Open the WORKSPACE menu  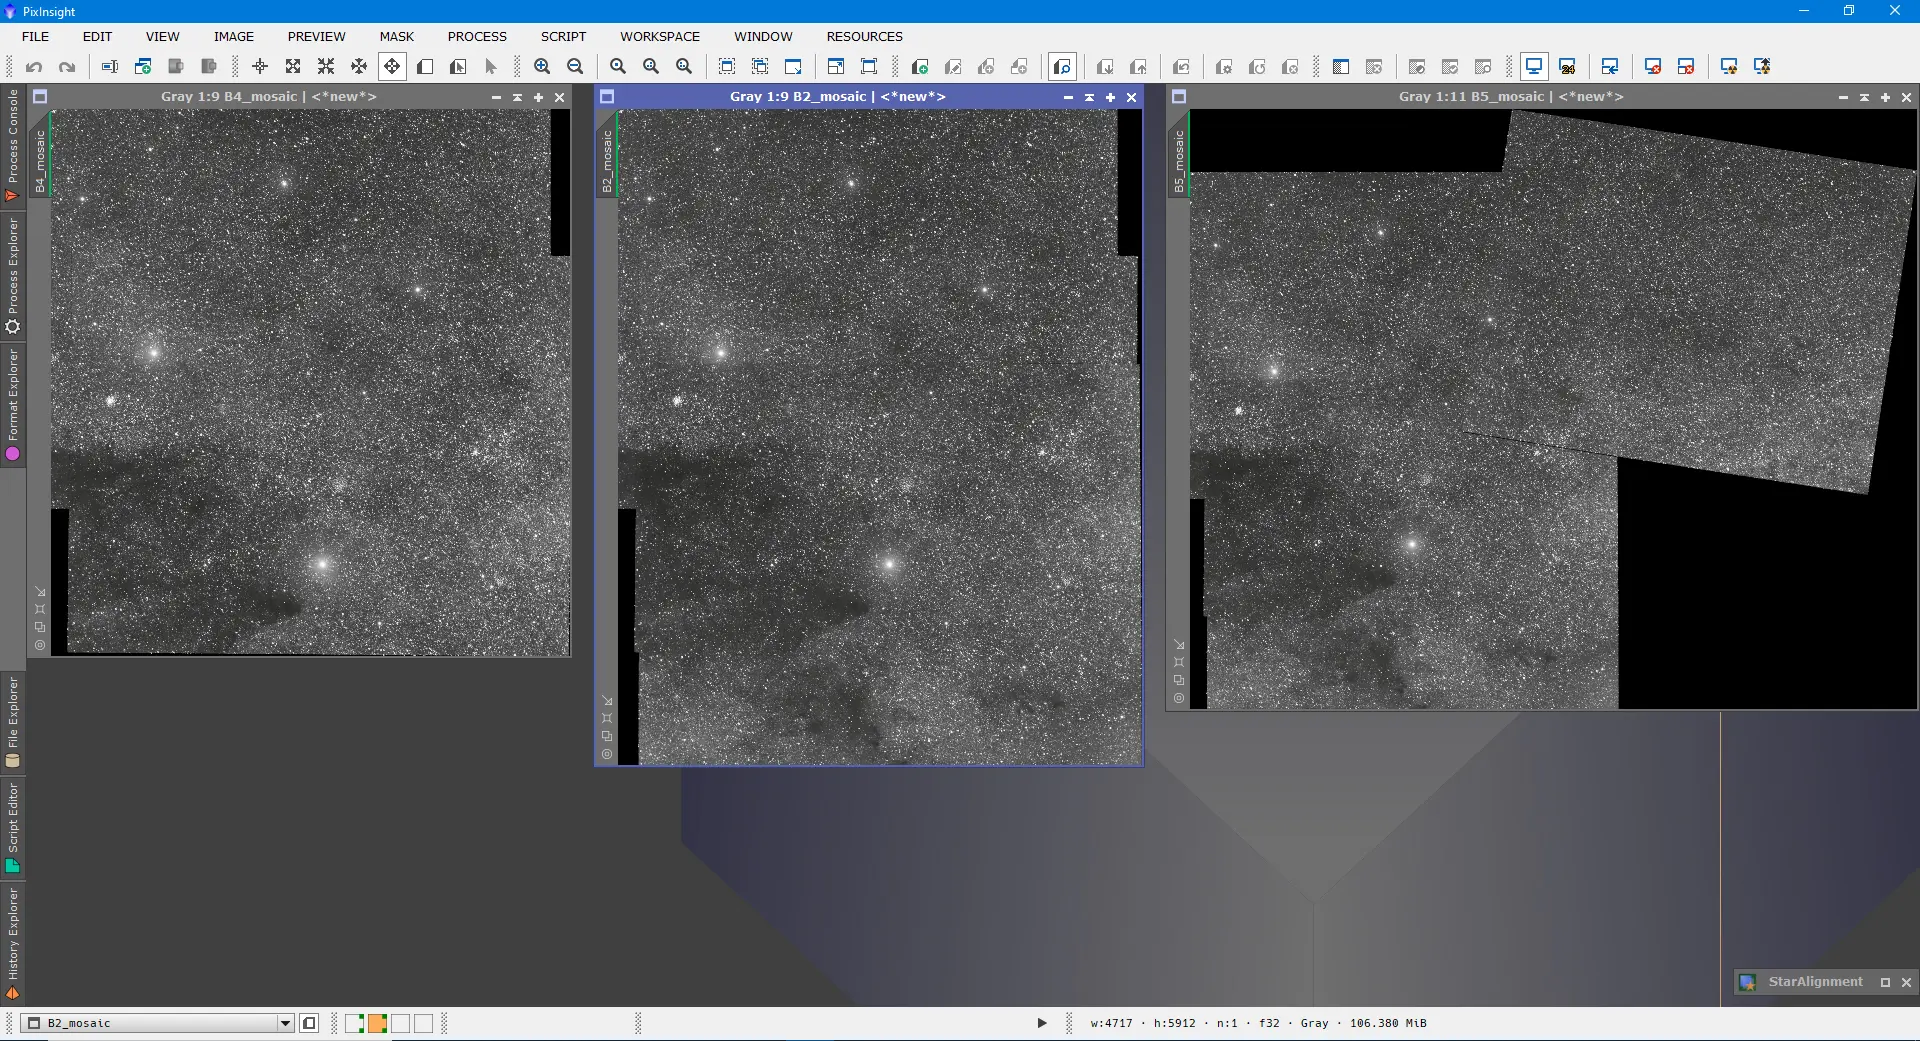pyautogui.click(x=660, y=36)
